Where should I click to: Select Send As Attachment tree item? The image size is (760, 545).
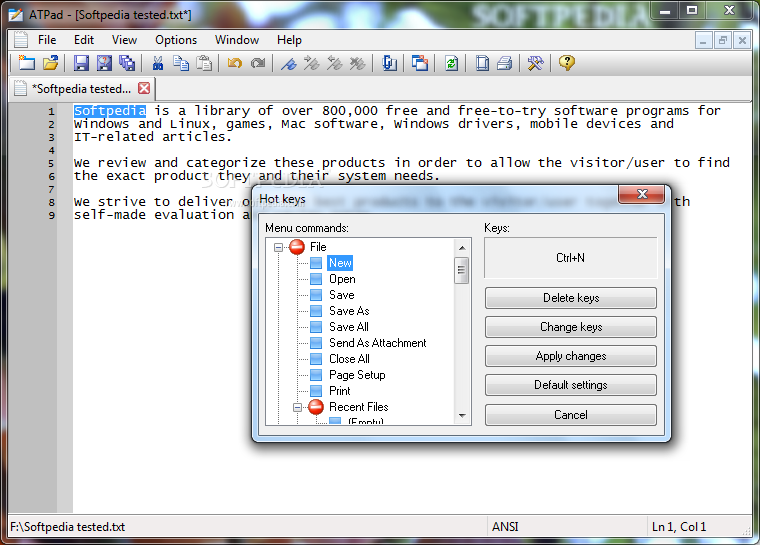point(378,343)
